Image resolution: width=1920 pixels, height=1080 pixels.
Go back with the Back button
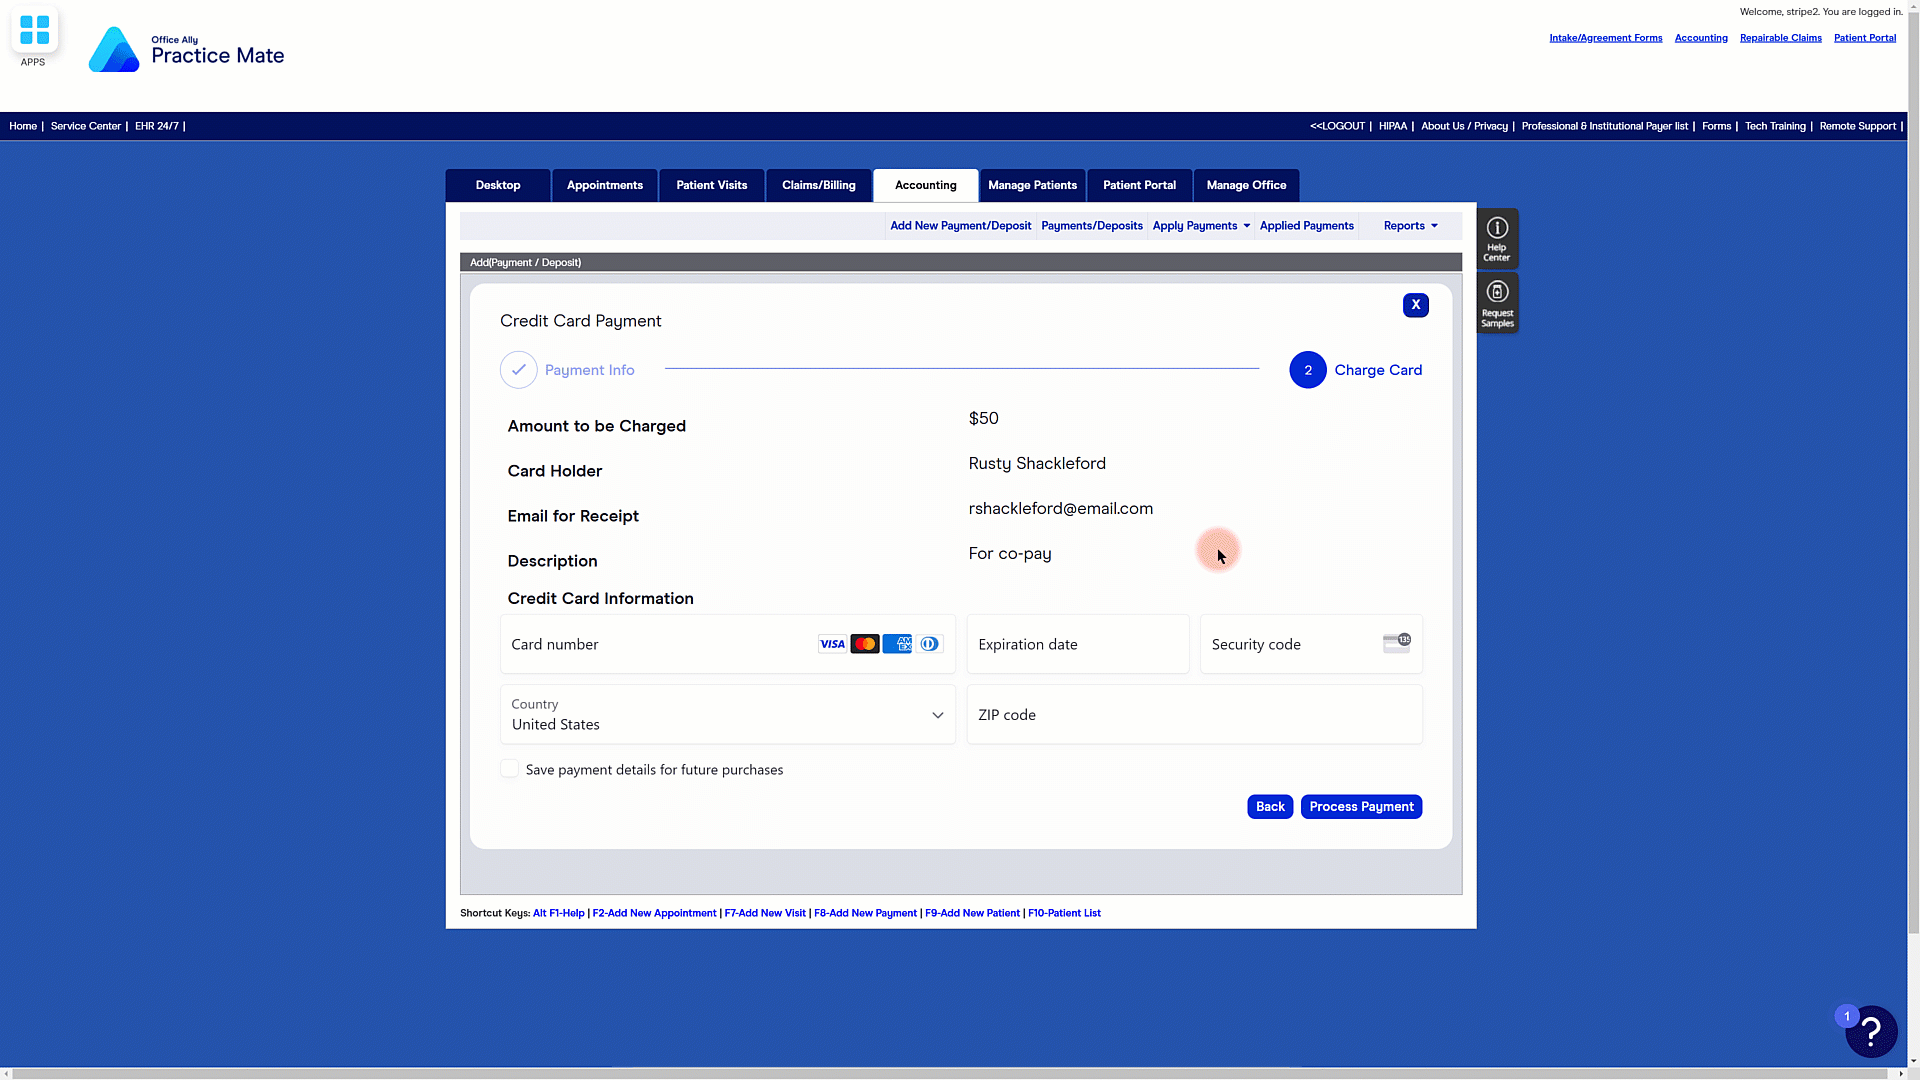(x=1270, y=807)
